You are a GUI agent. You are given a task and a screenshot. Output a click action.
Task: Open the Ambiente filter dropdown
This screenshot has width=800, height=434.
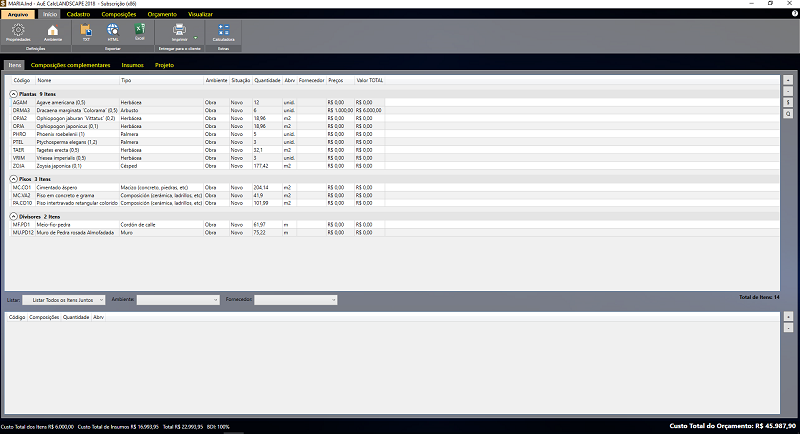coord(178,300)
